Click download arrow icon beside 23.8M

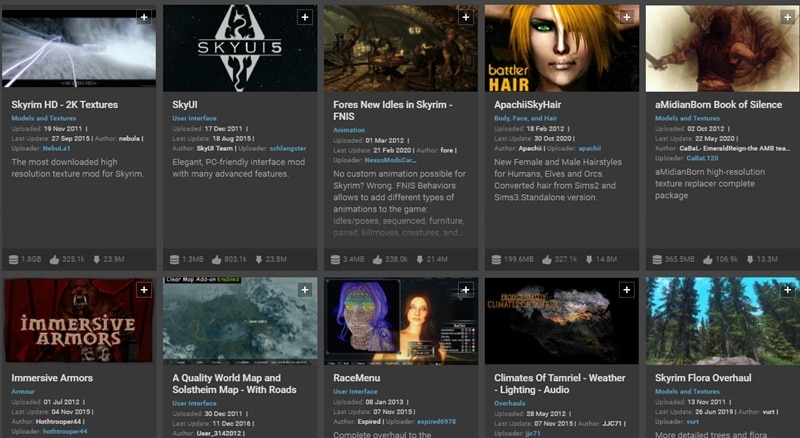(x=259, y=260)
